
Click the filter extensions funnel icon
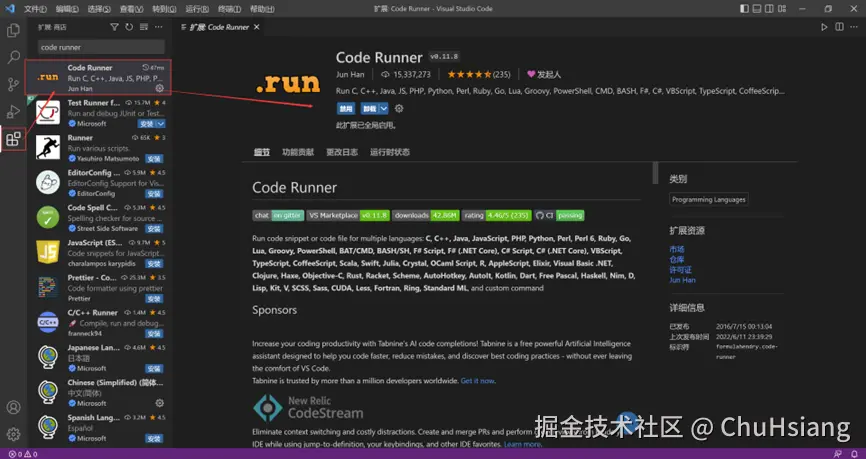114,27
